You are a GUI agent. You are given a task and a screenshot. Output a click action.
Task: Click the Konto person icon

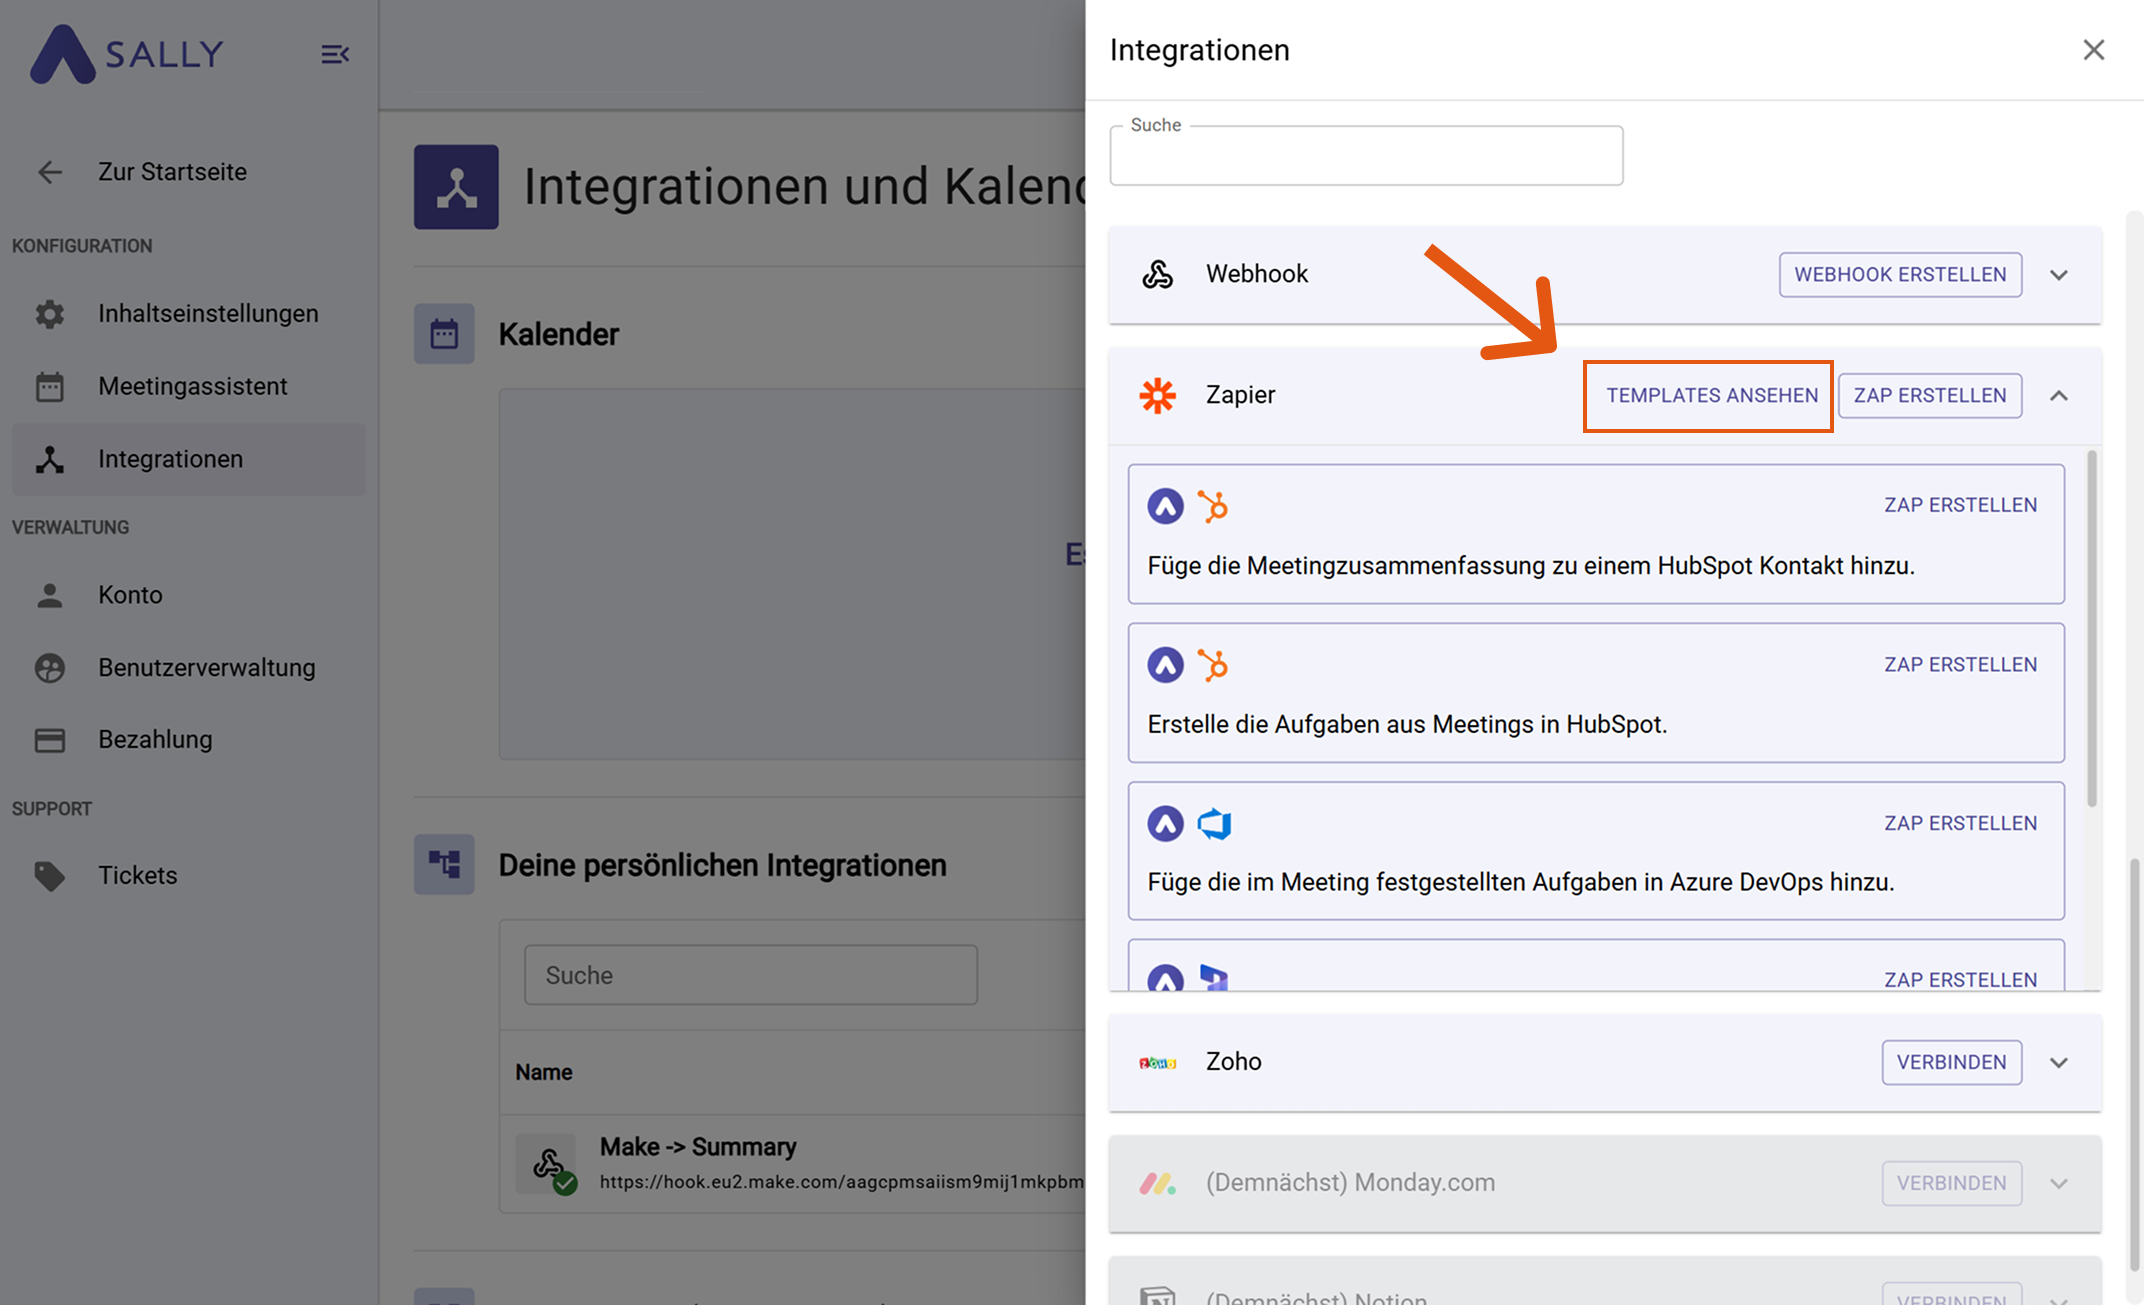[x=50, y=595]
